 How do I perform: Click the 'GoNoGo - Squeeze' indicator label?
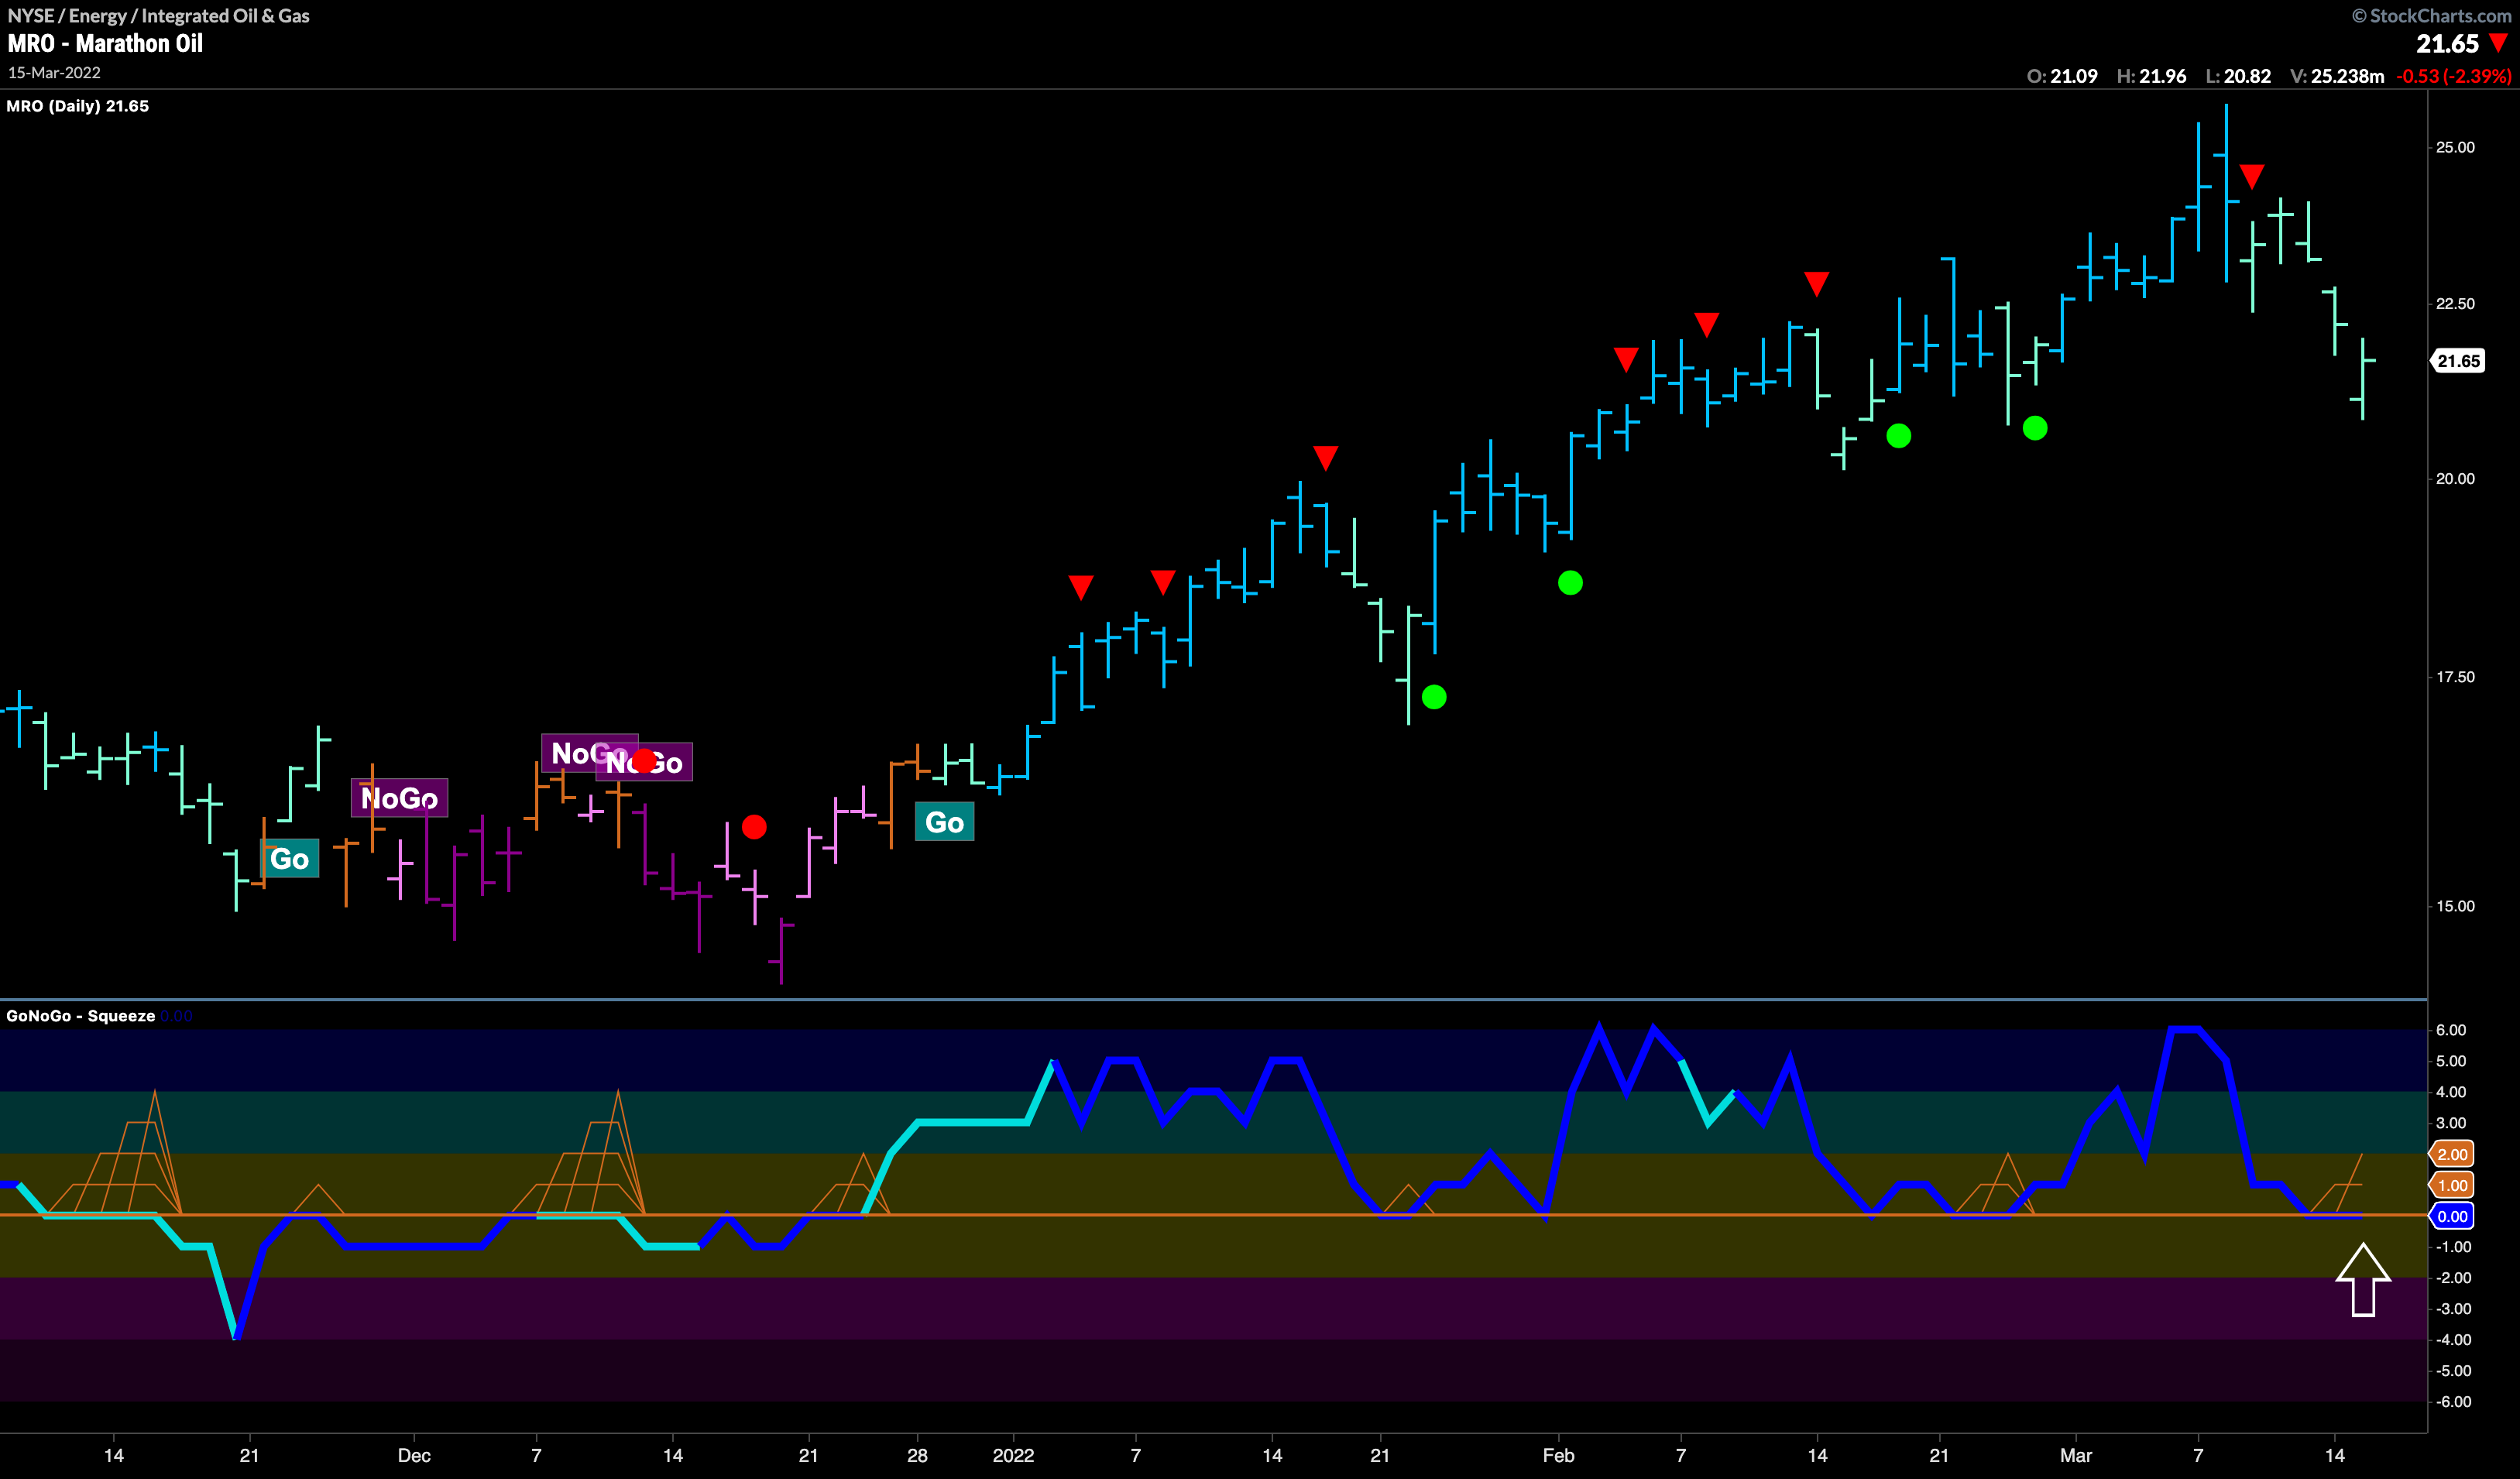click(81, 1016)
